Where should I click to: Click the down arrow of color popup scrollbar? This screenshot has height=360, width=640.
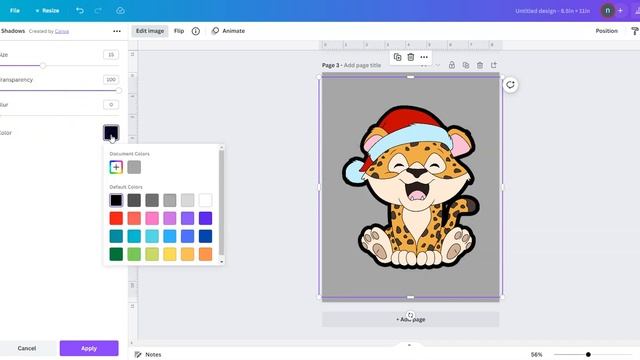click(222, 262)
